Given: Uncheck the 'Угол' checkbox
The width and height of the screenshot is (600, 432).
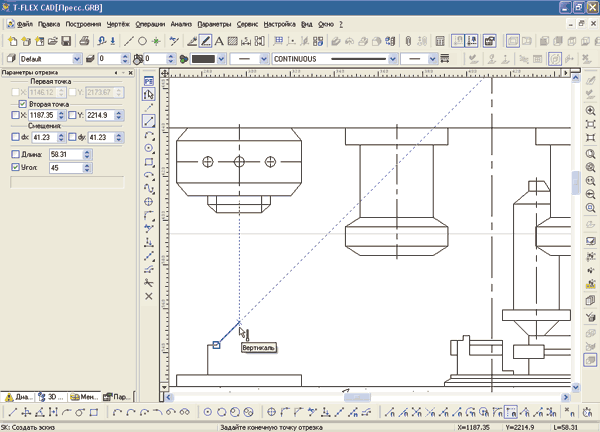Looking at the screenshot, I should (x=15, y=168).
